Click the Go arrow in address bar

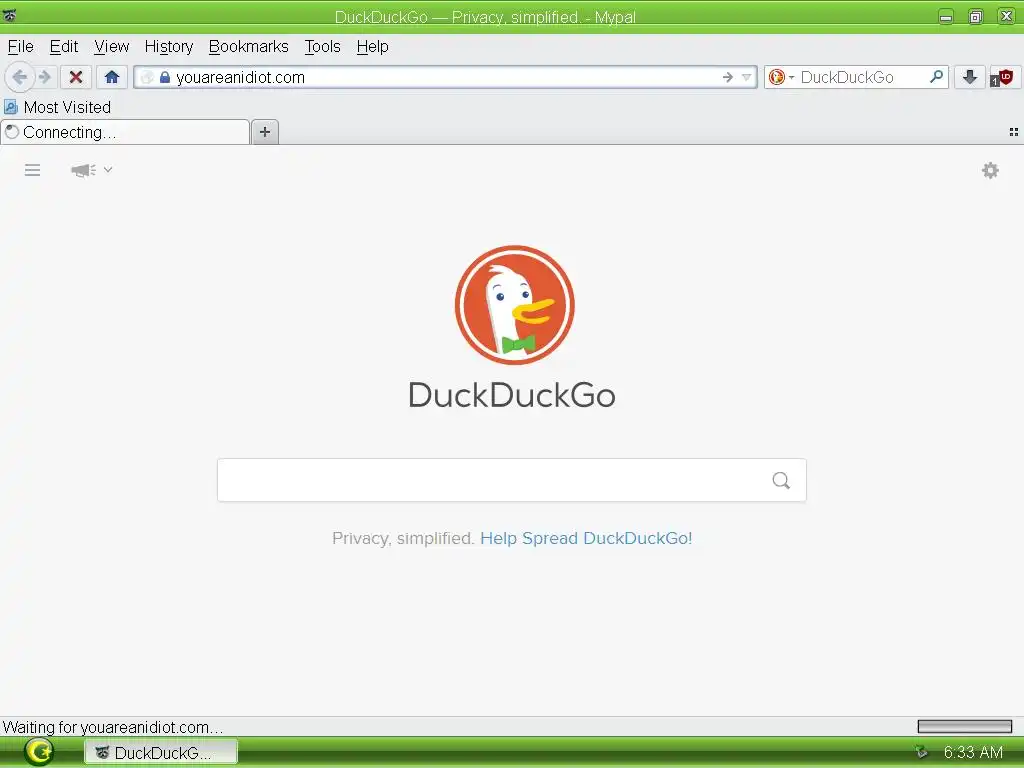click(728, 77)
